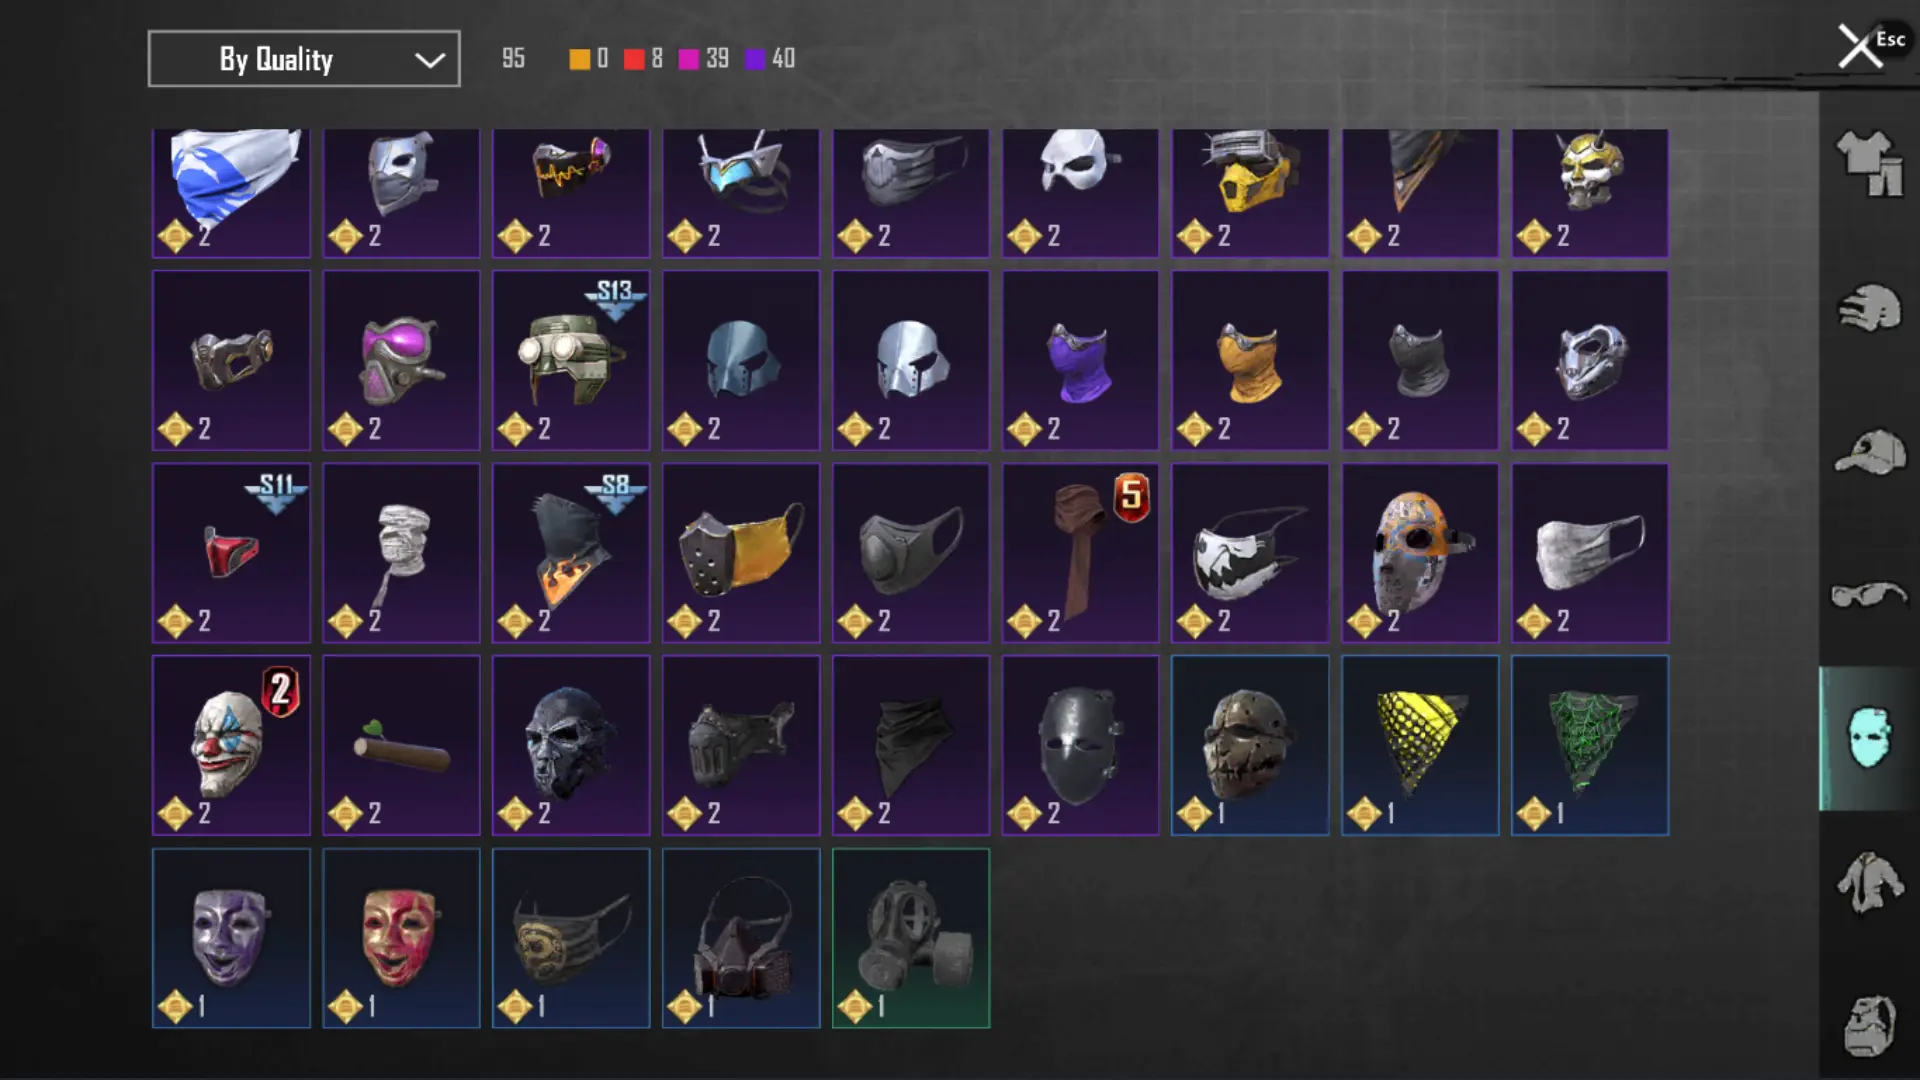Select the S13 goggles helmet item

(571, 360)
